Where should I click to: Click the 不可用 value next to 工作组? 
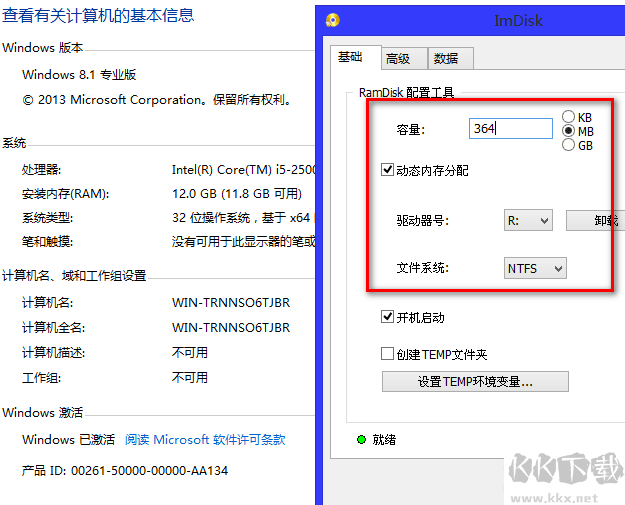(x=190, y=377)
